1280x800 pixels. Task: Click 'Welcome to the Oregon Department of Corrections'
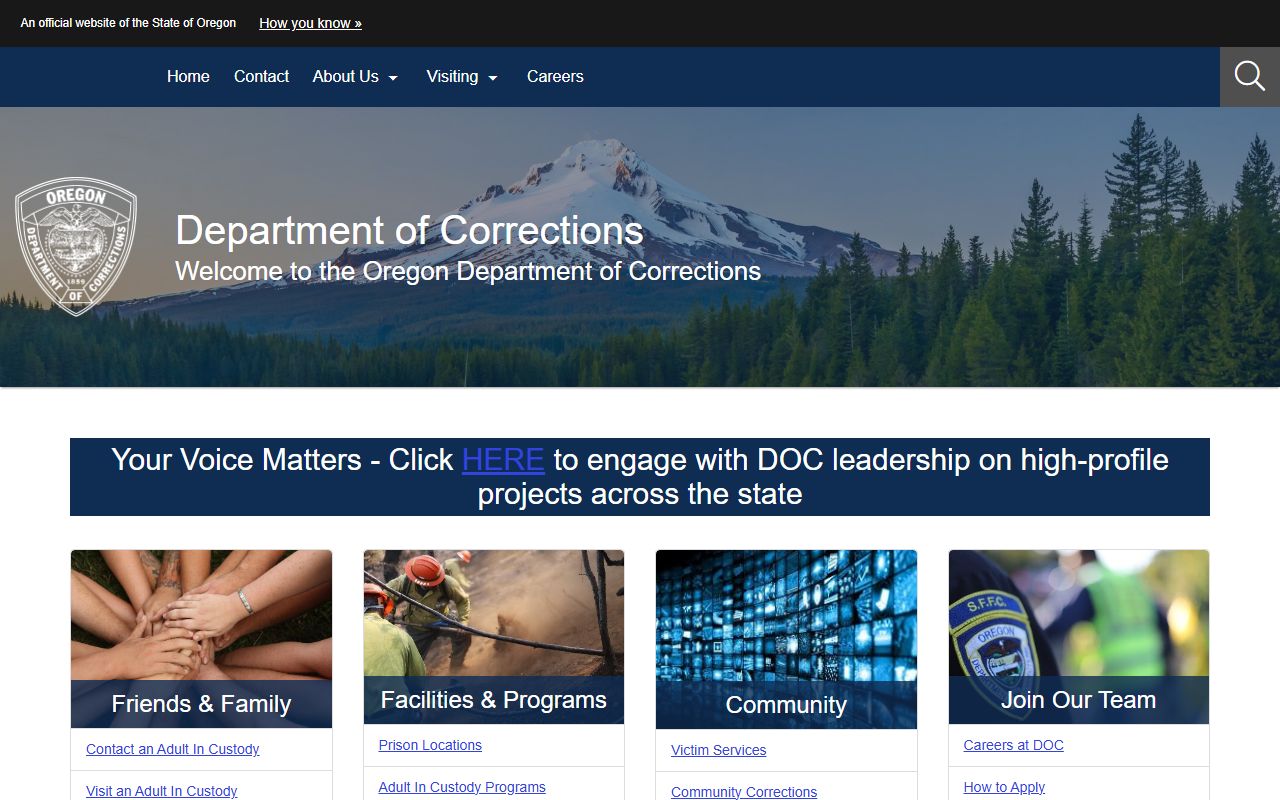pos(468,271)
